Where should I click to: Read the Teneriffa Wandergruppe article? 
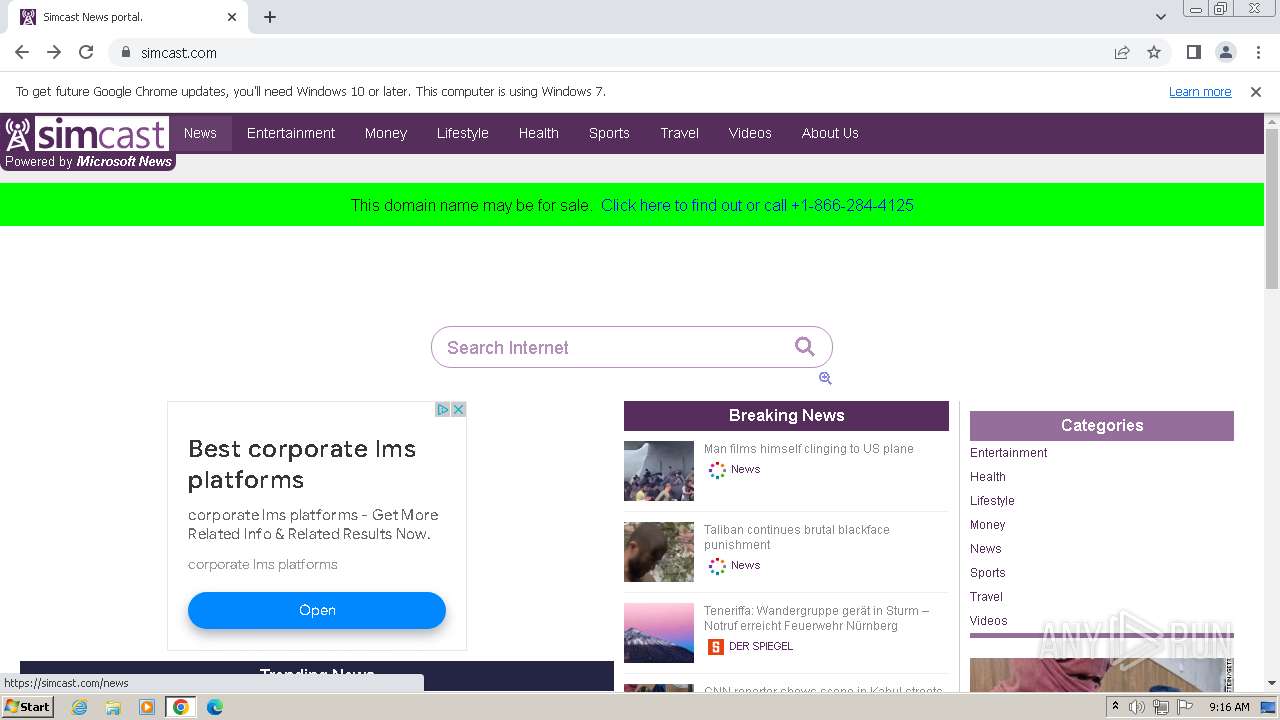tap(817, 618)
